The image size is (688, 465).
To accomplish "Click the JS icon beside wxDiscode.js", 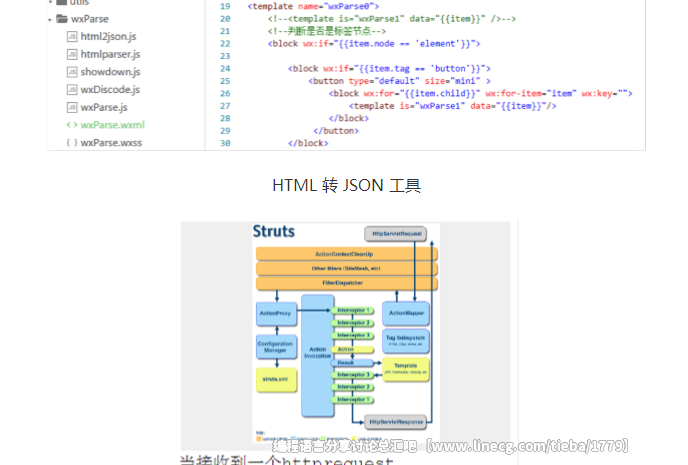I will pos(72,89).
